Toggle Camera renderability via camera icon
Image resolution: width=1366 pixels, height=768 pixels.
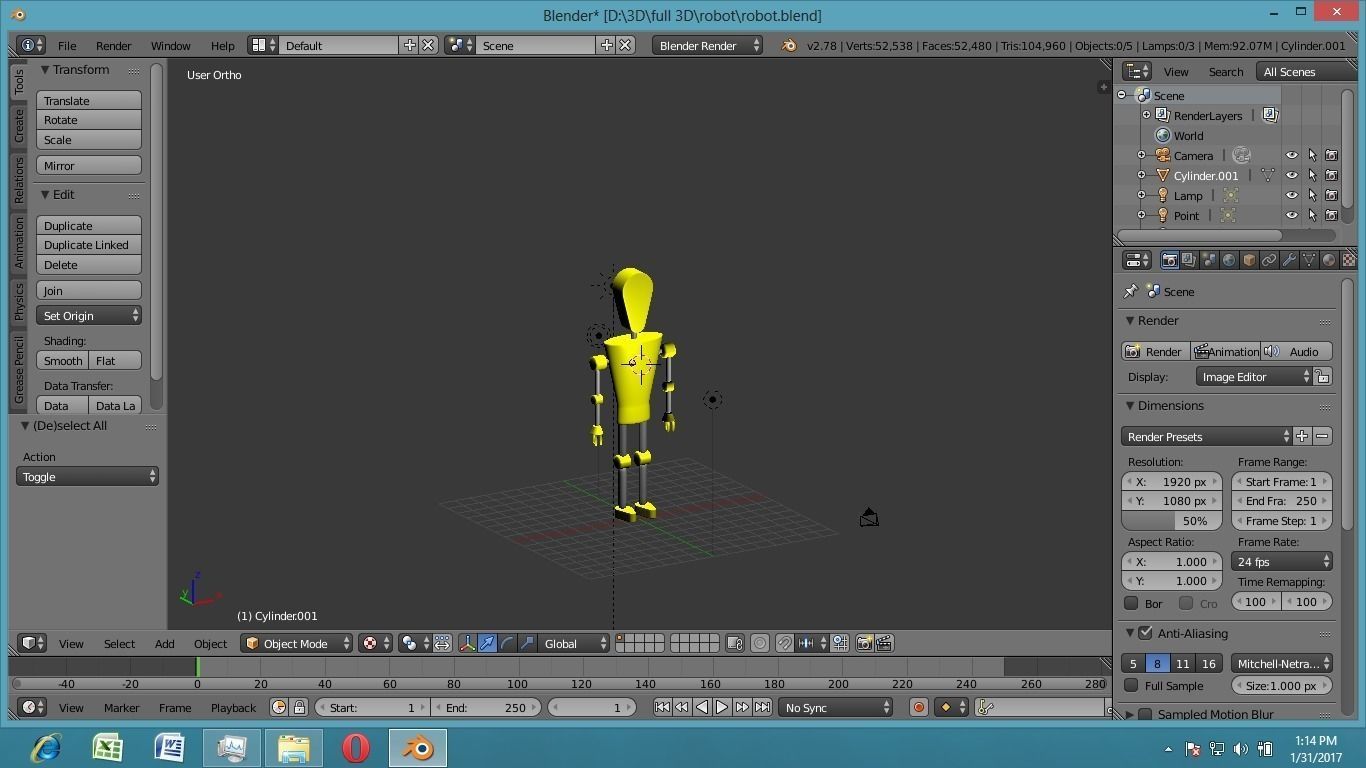(1332, 156)
